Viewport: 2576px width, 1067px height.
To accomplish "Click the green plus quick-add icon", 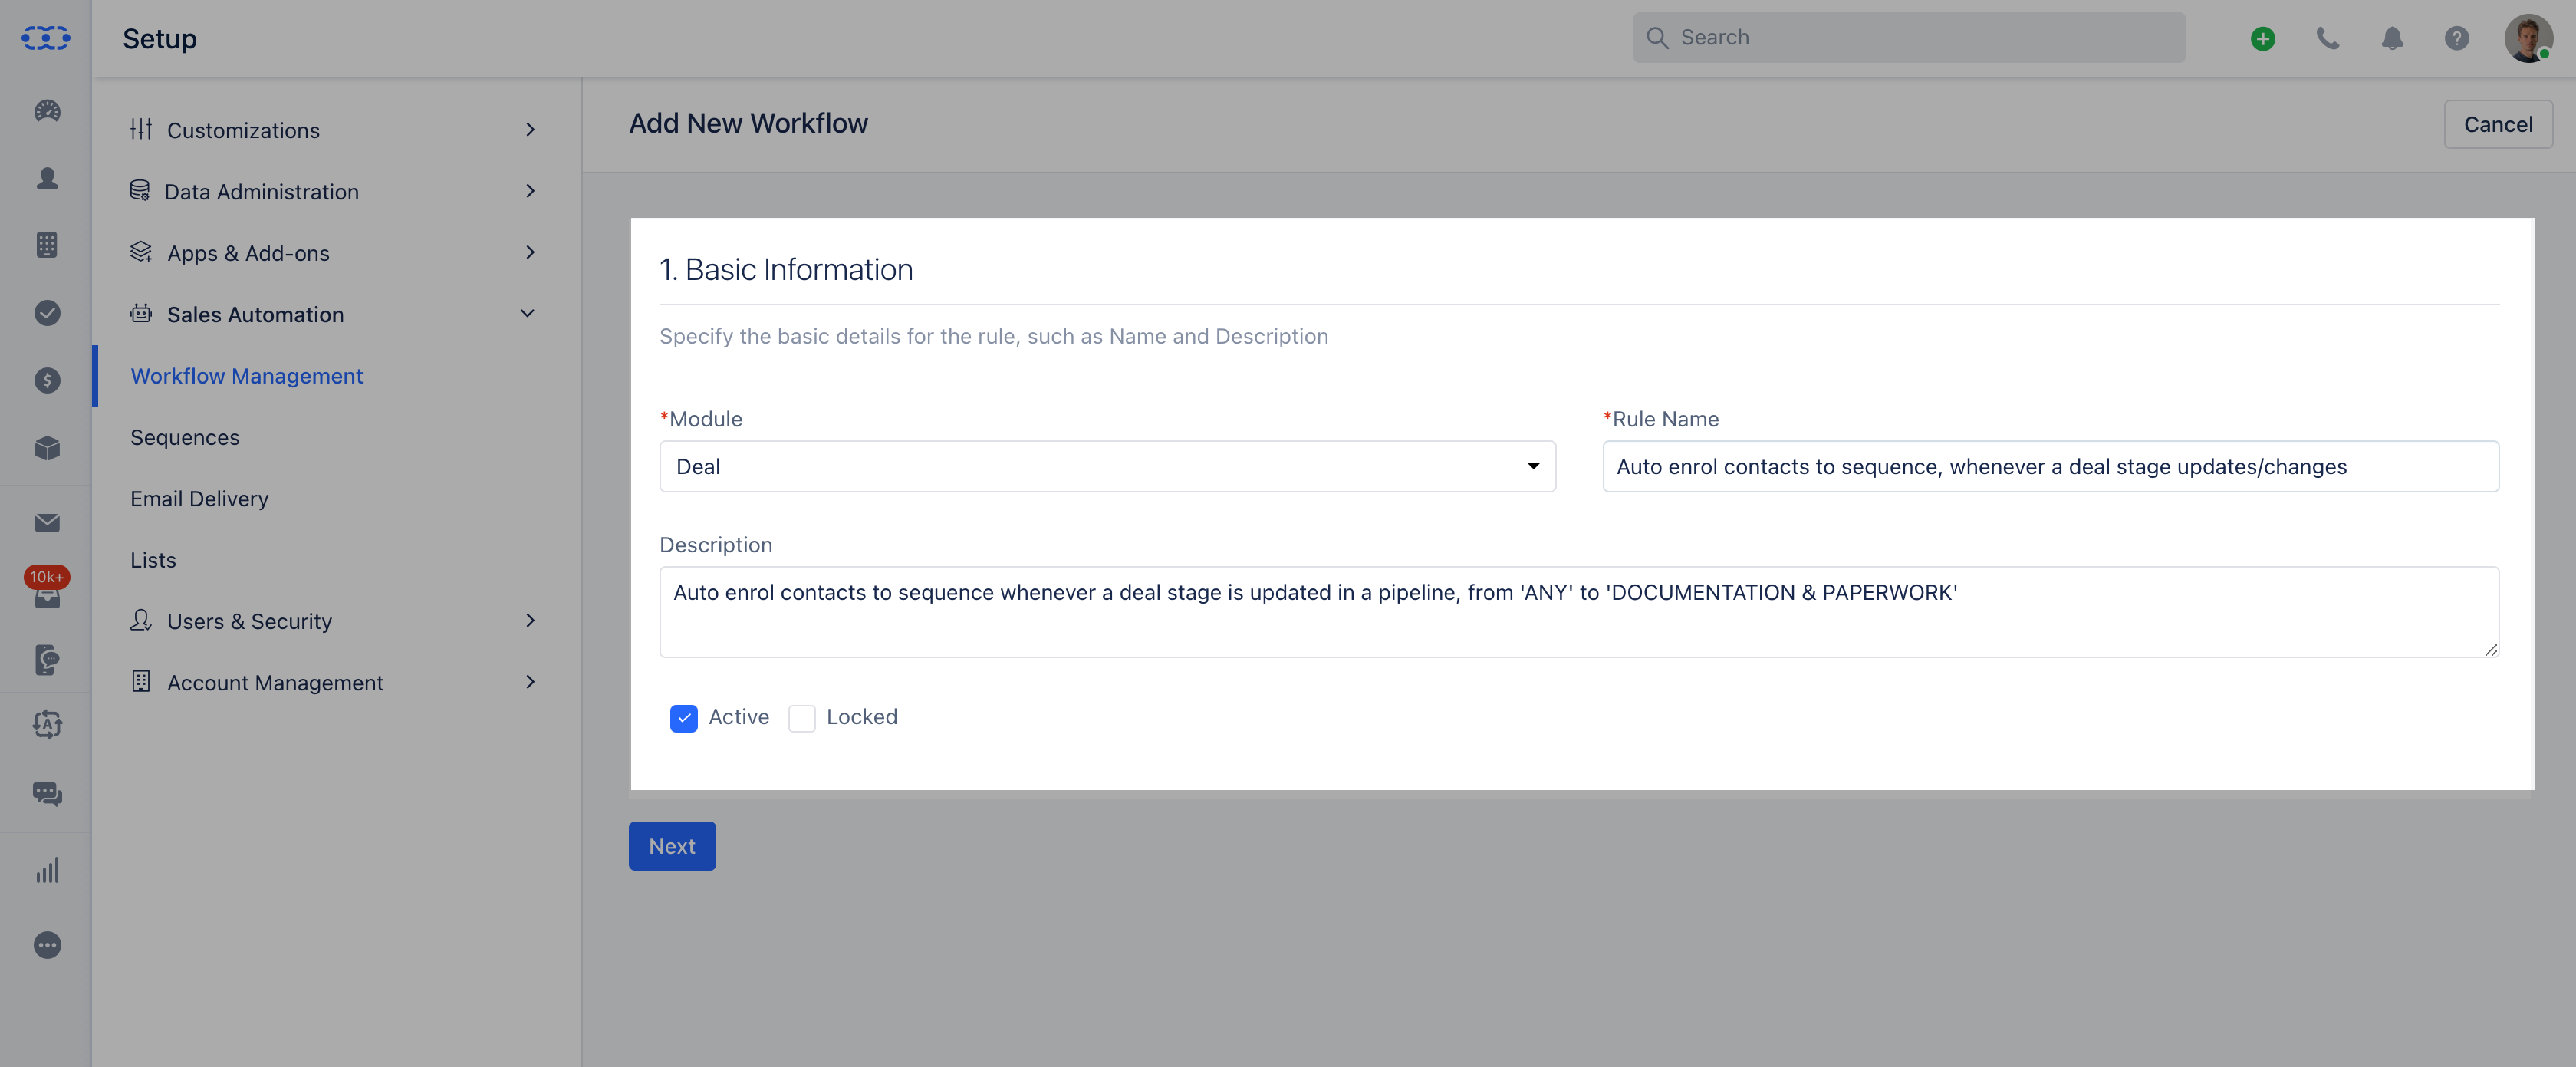I will (x=2263, y=38).
